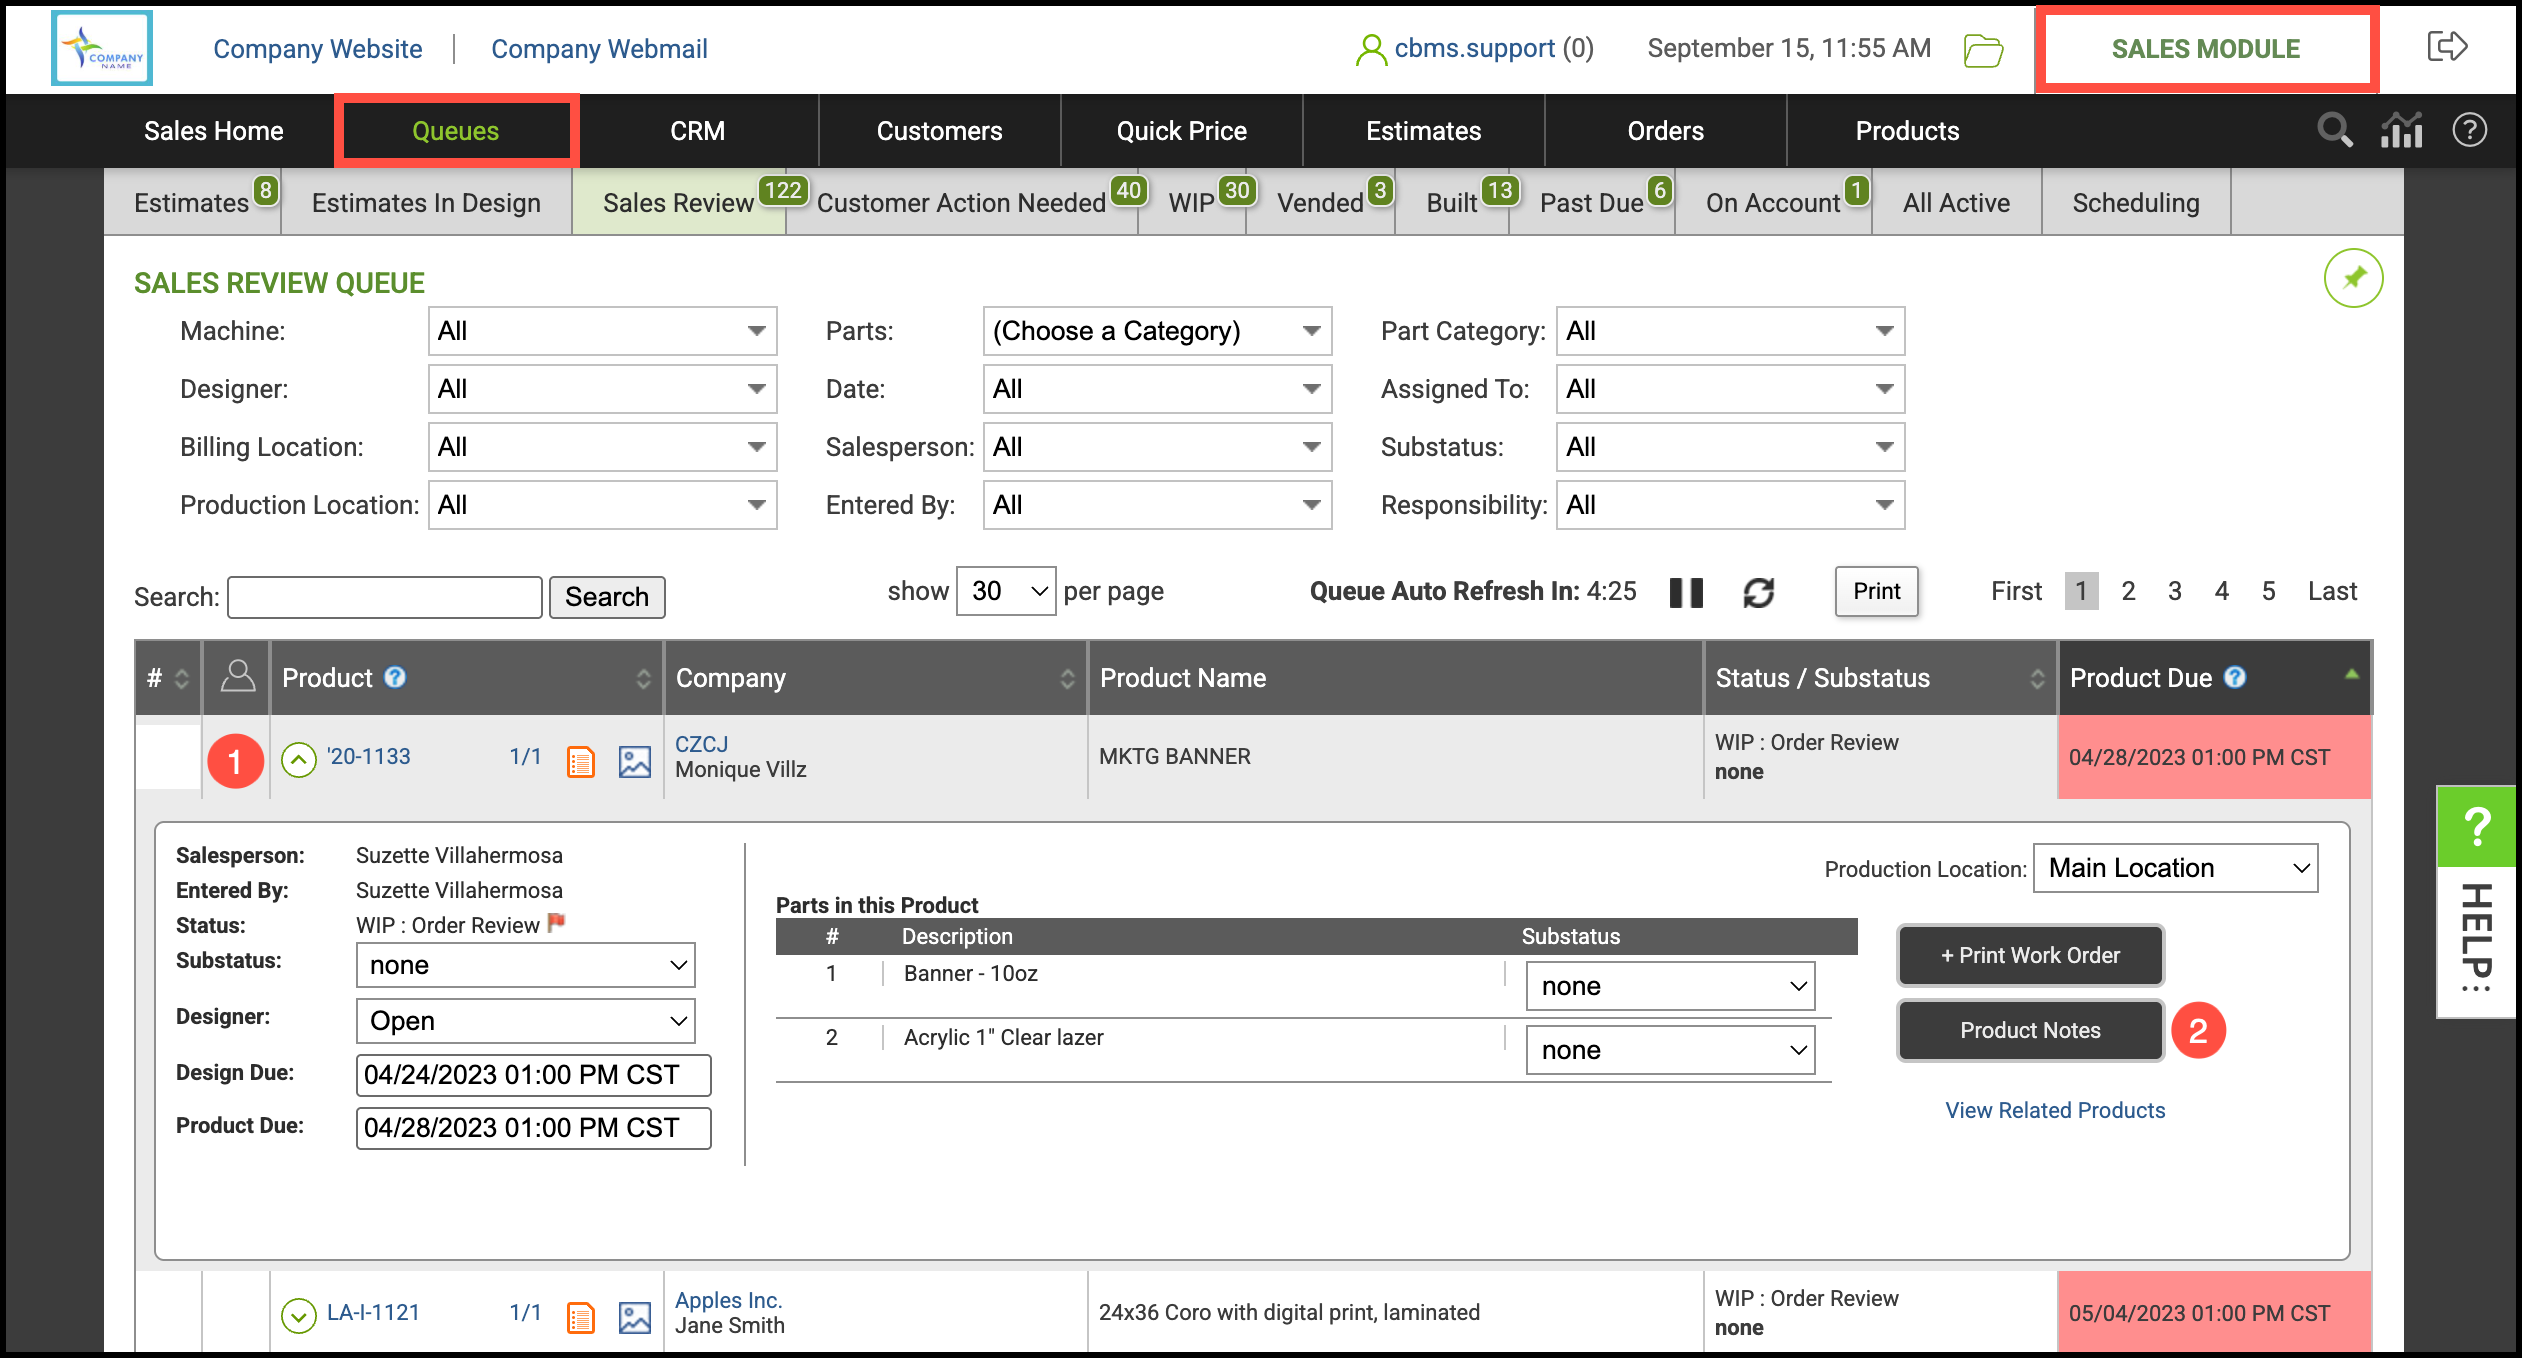Open the orange document icon for 20-1133

pos(580,761)
